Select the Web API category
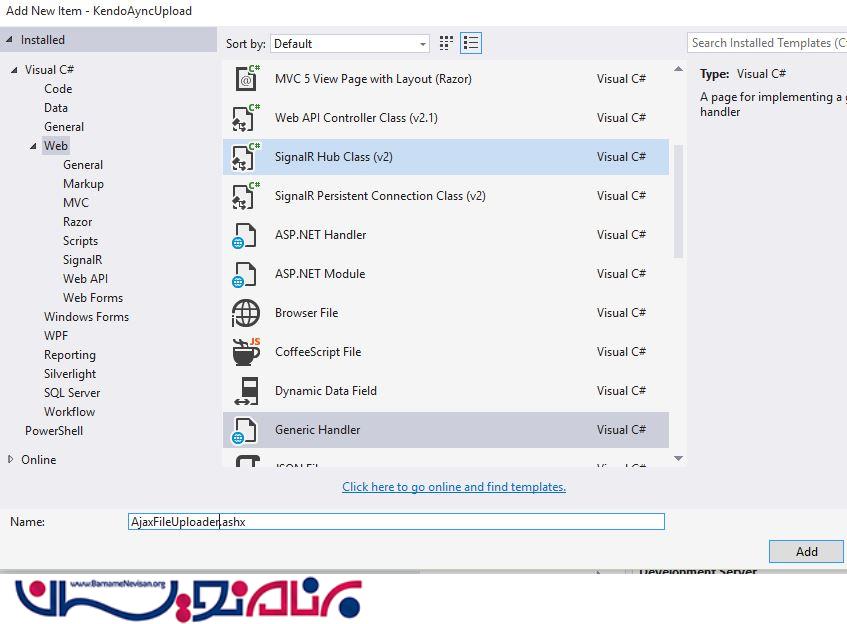 coord(85,278)
